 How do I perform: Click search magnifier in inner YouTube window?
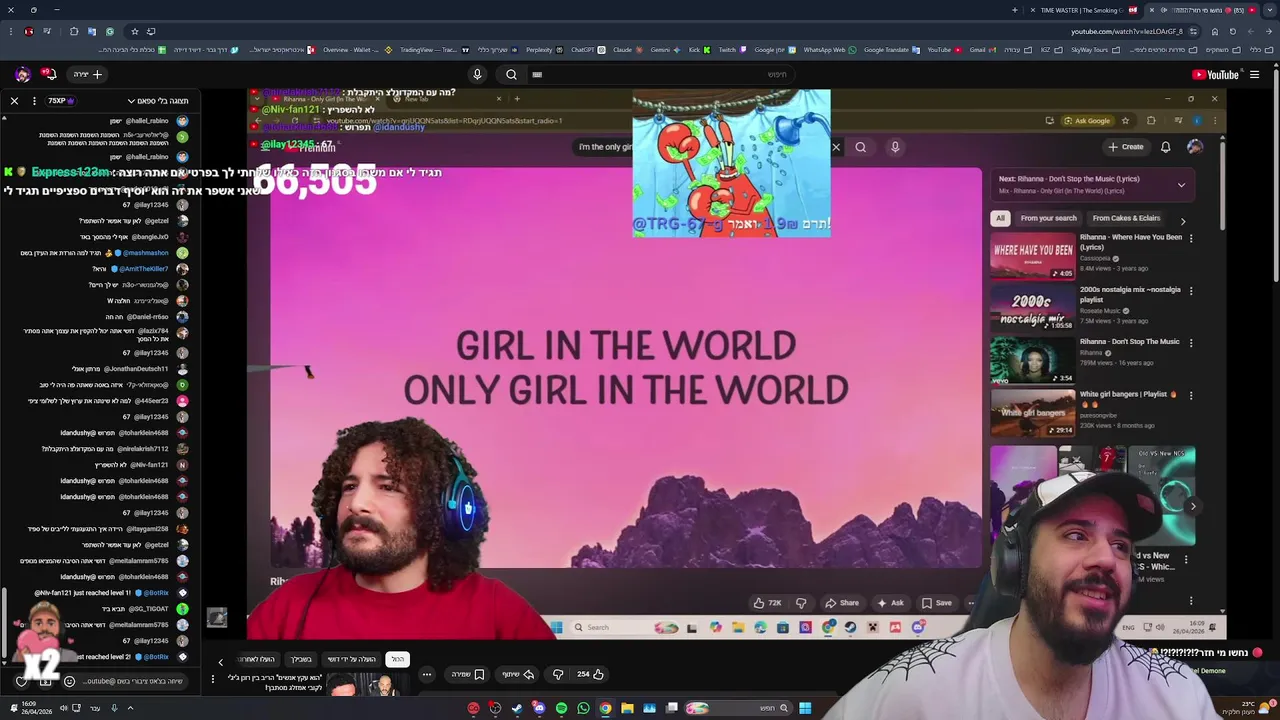coord(860,147)
